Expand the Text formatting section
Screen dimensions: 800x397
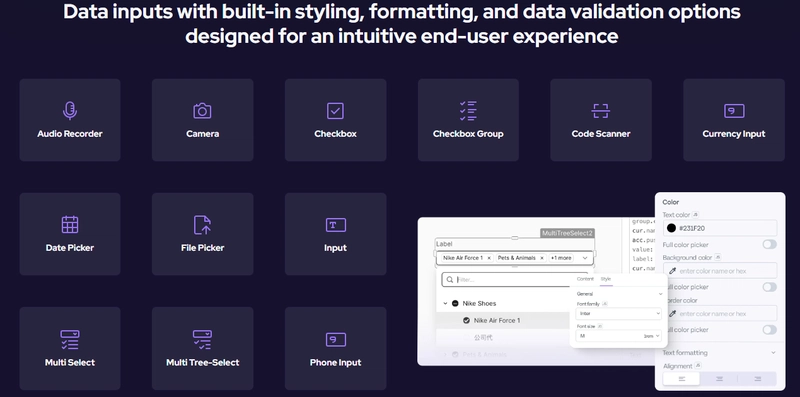(x=719, y=353)
